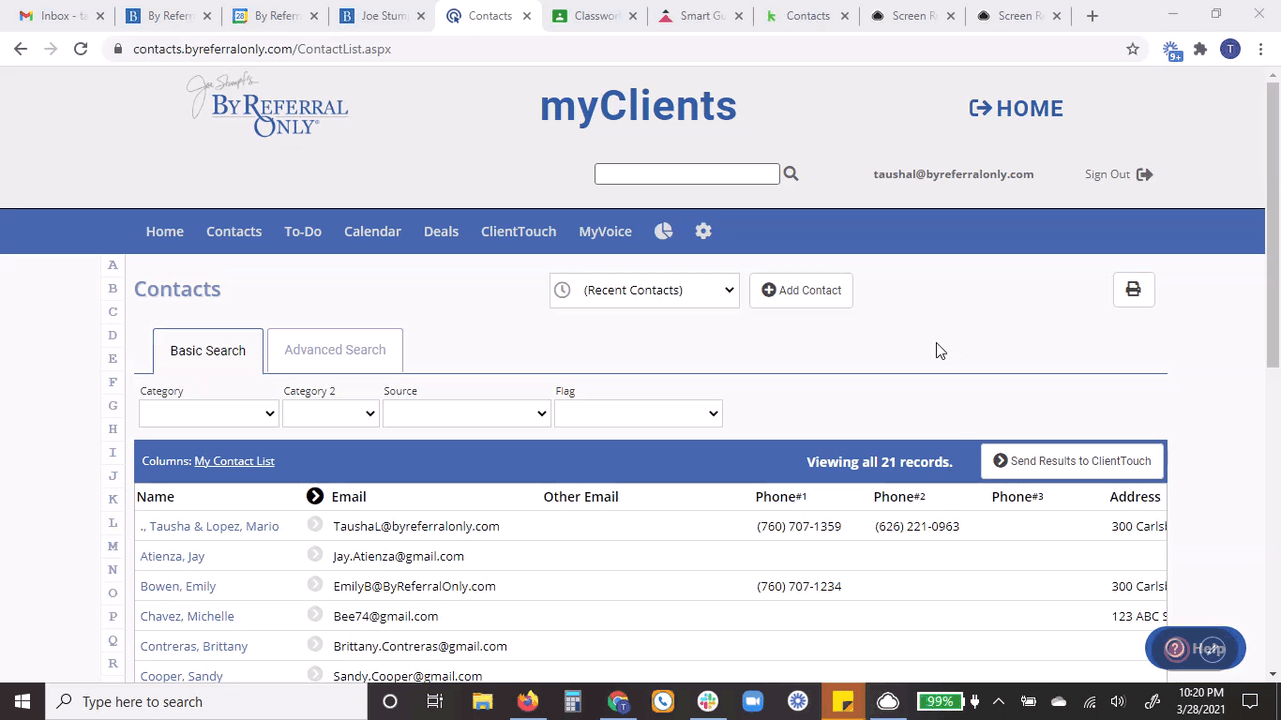The image size is (1281, 720).
Task: Click arrow icon in Cooper, Sandy row
Action: [x=315, y=675]
